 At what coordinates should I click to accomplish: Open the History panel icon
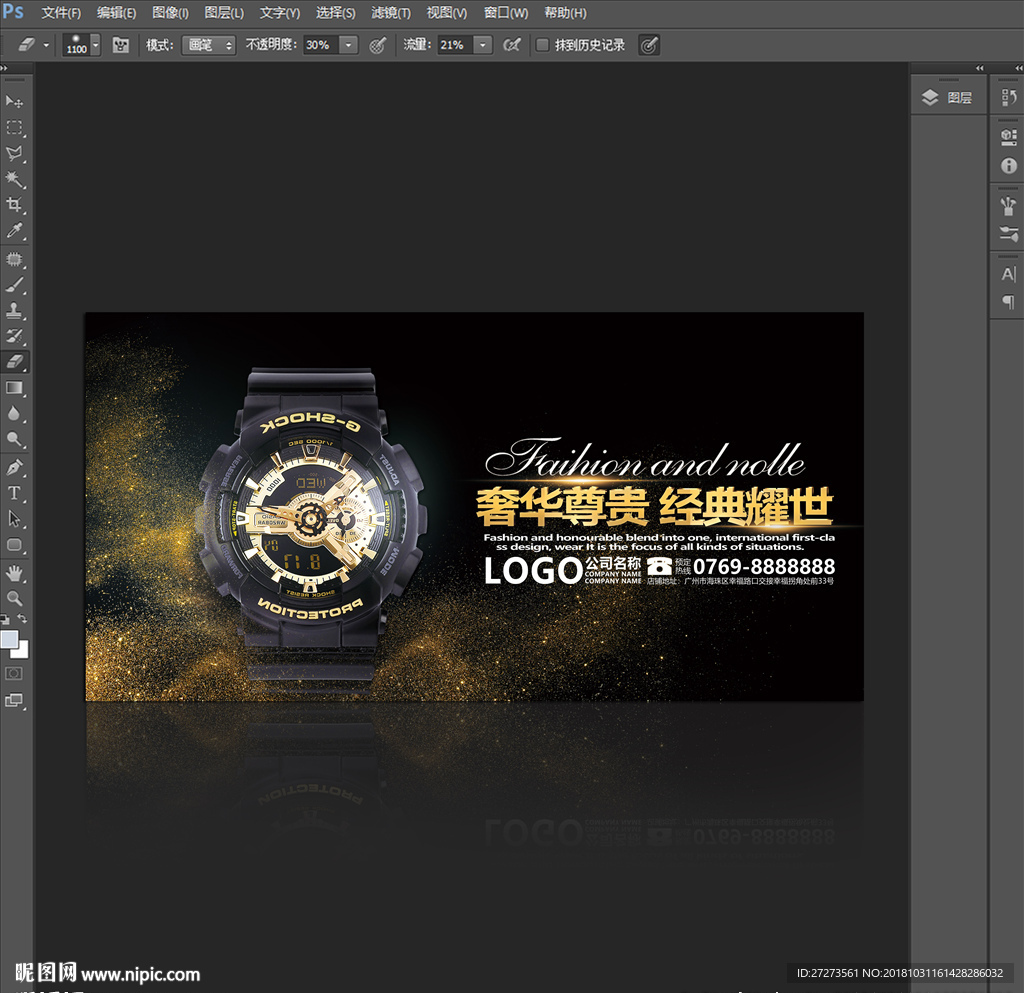[1008, 98]
